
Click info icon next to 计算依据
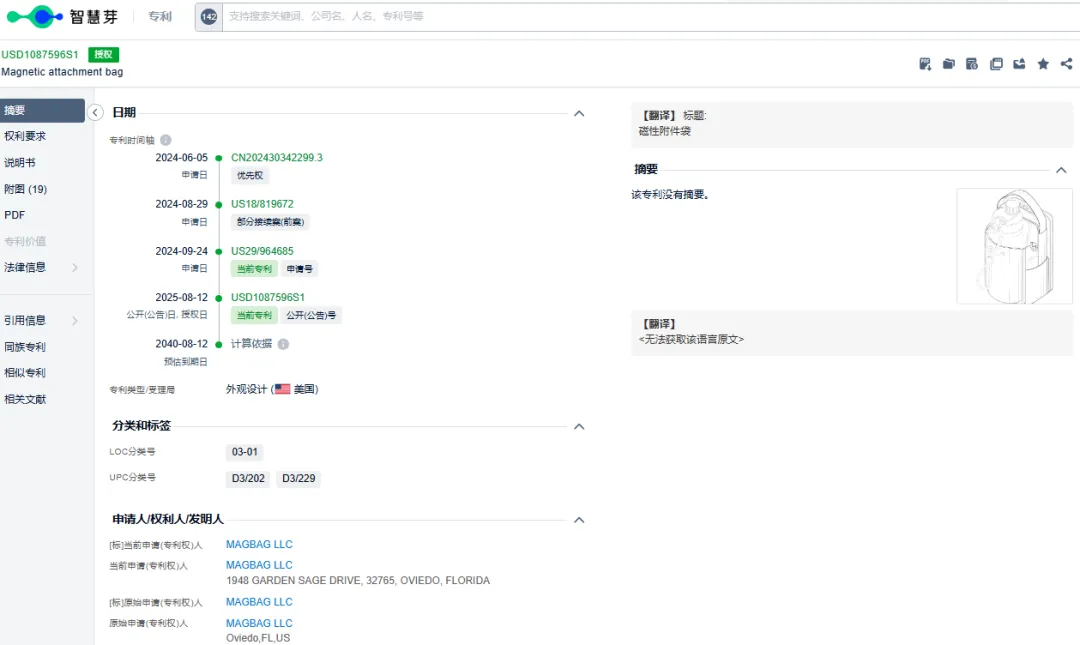(283, 344)
